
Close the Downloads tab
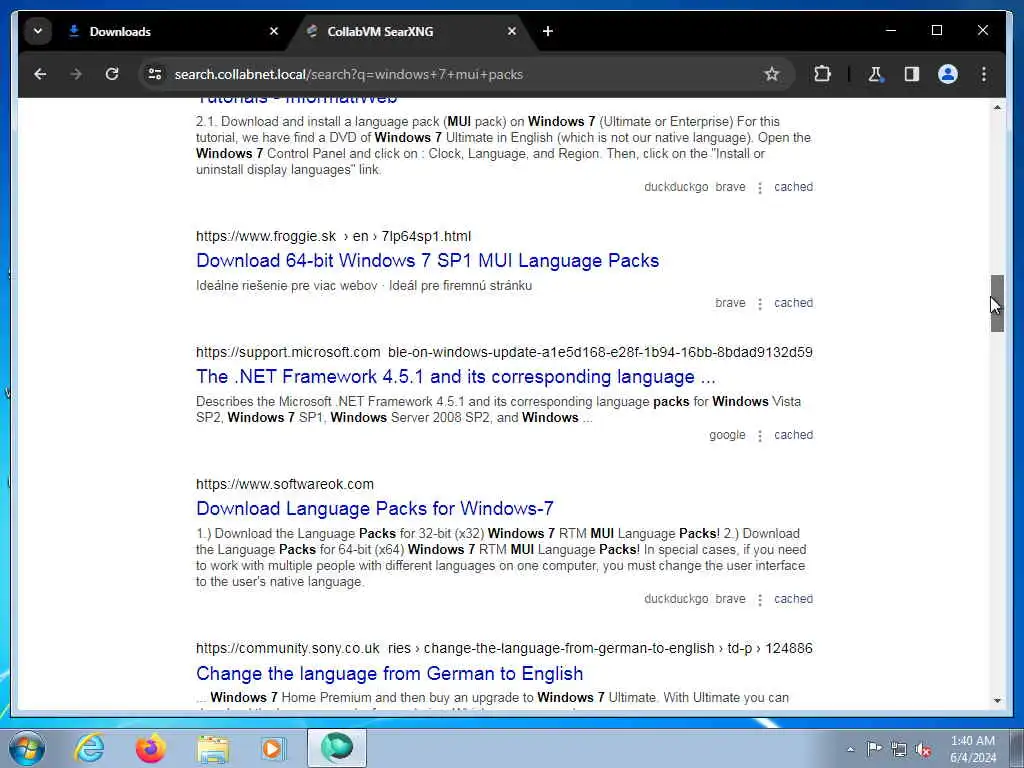tap(274, 31)
